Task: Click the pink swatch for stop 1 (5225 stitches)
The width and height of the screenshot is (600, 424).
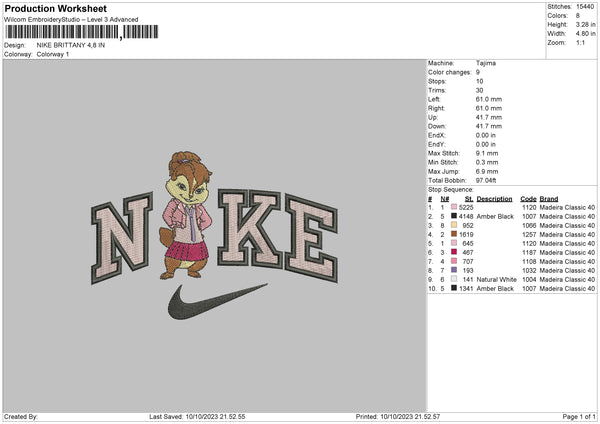Action: click(454, 207)
